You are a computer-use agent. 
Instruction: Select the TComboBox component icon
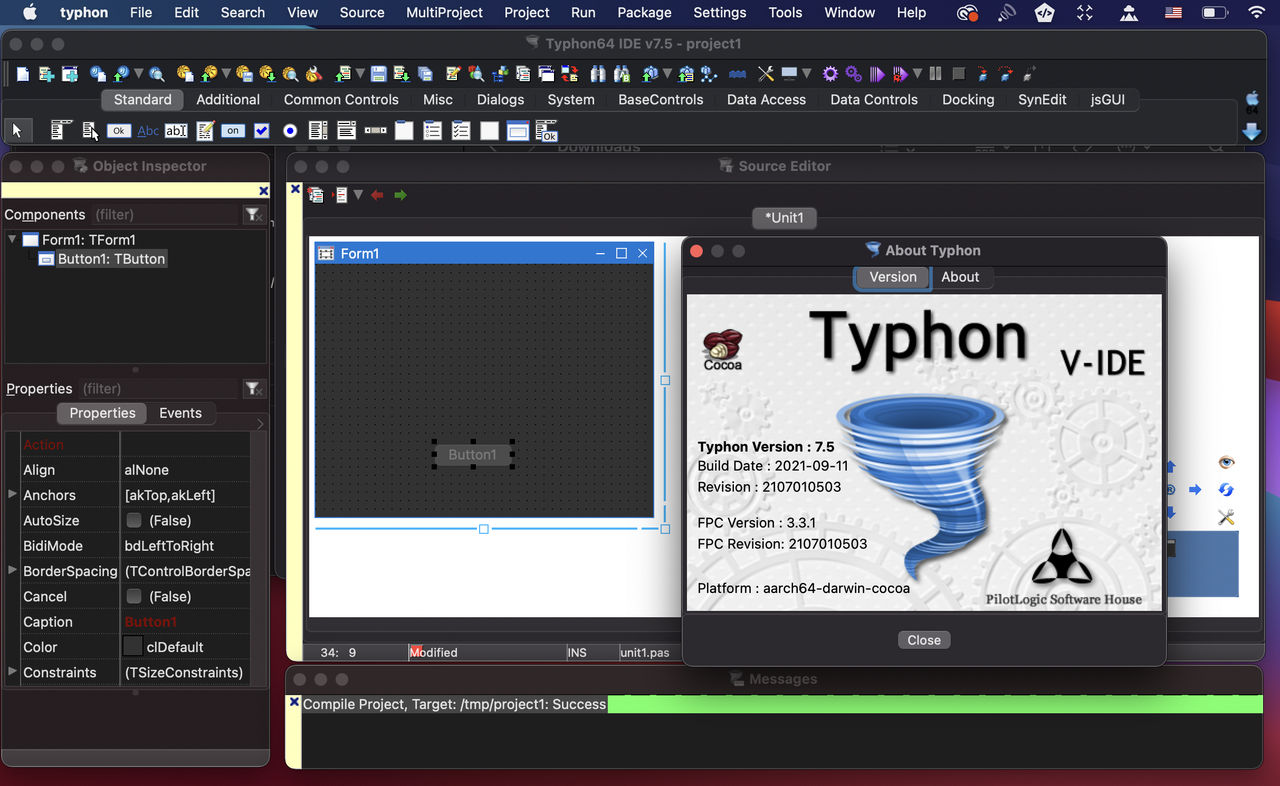pos(346,130)
